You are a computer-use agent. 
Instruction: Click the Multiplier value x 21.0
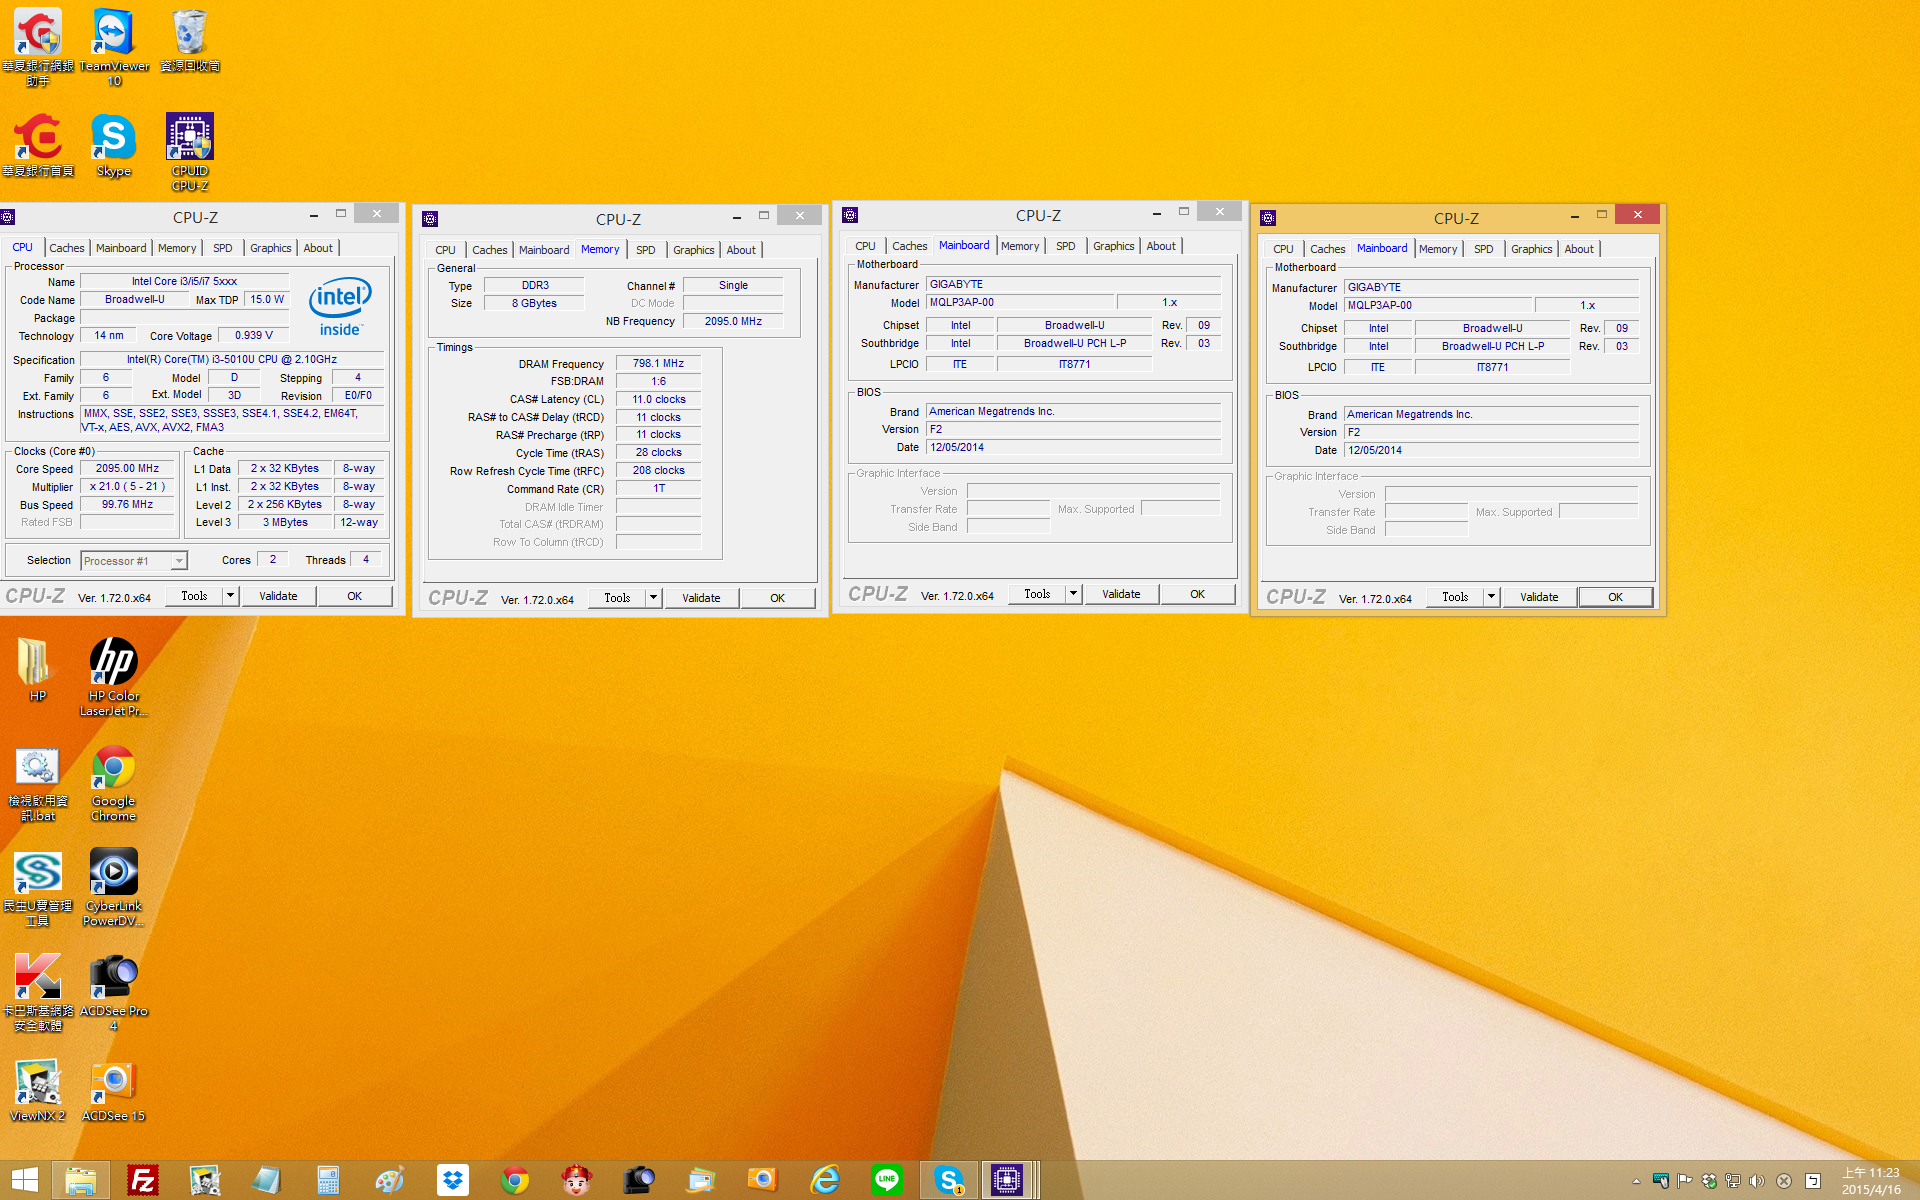click(127, 486)
